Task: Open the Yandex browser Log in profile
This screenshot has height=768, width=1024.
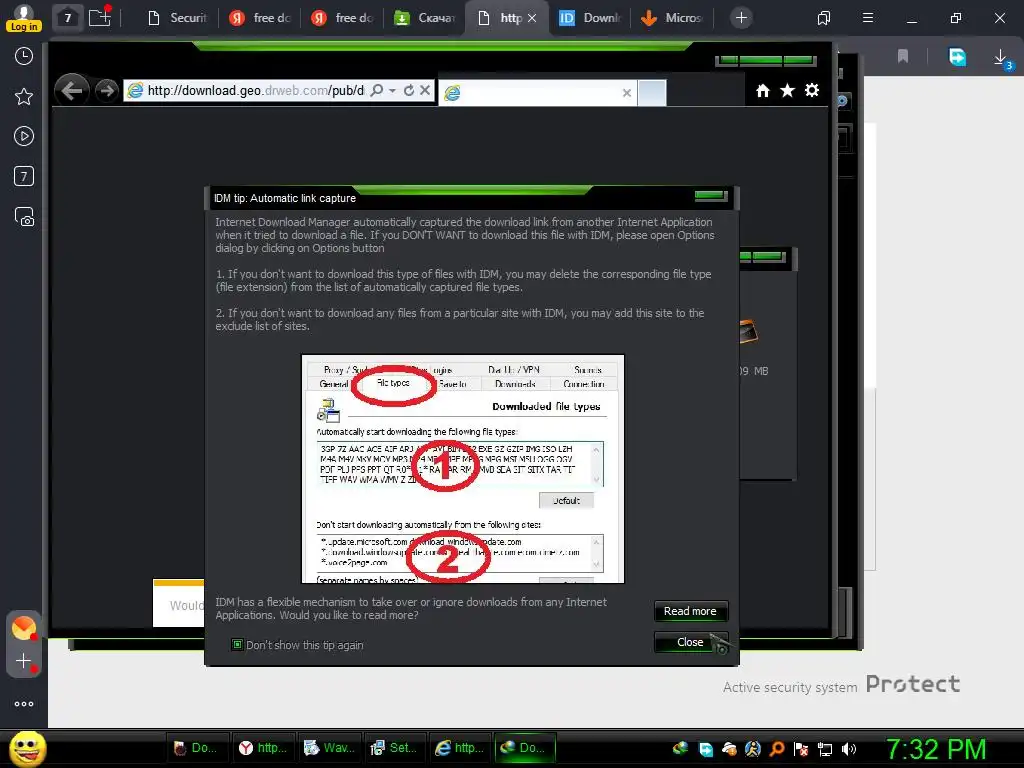Action: click(24, 18)
